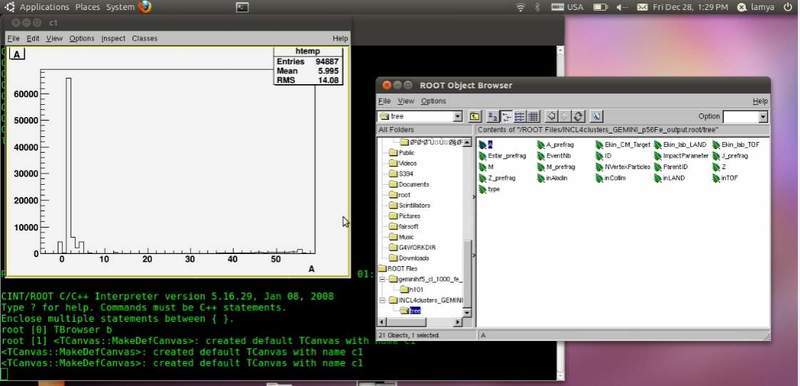Select the ROOT Files folder
The width and height of the screenshot is (800, 386).
397,268
